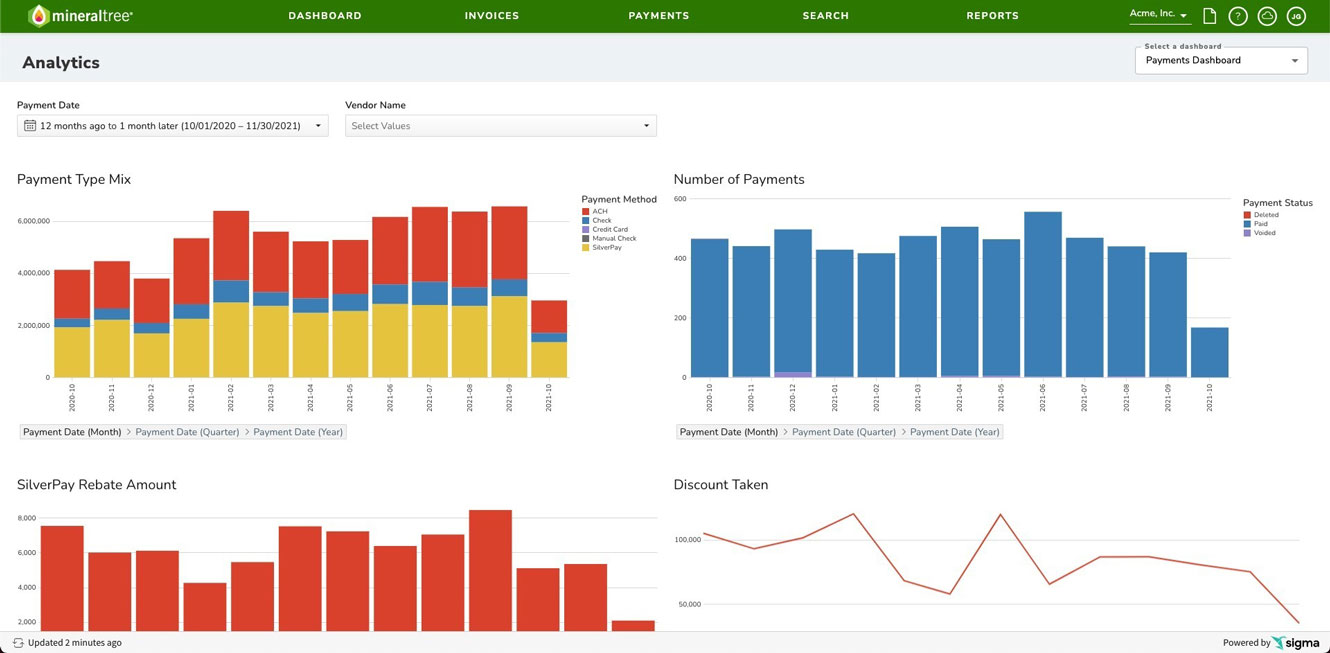The image size is (1330, 653).
Task: Switch to the Invoices section
Action: click(x=491, y=15)
